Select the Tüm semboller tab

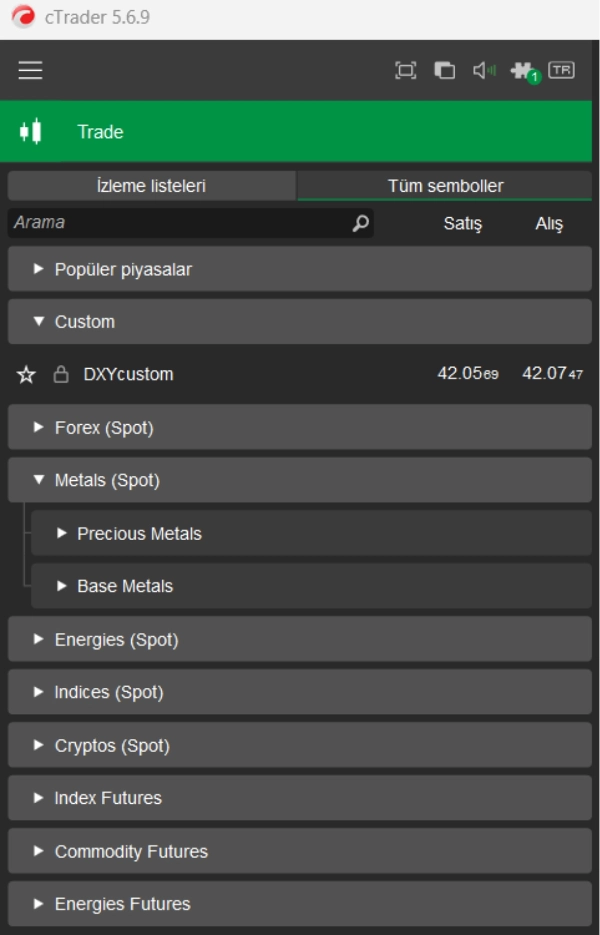click(x=445, y=186)
